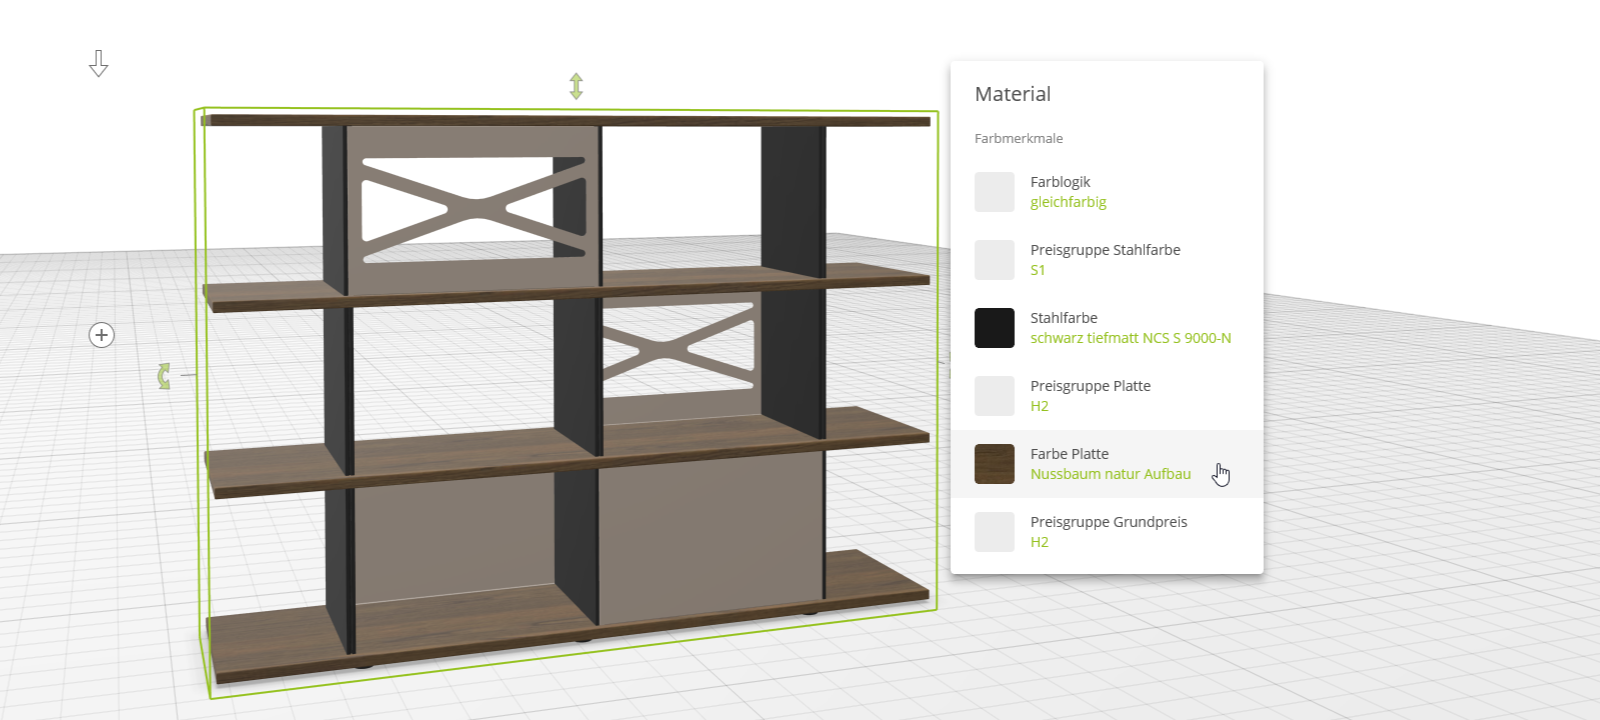The width and height of the screenshot is (1600, 720).
Task: Click the down-arrow icon at top left
Action: (98, 64)
